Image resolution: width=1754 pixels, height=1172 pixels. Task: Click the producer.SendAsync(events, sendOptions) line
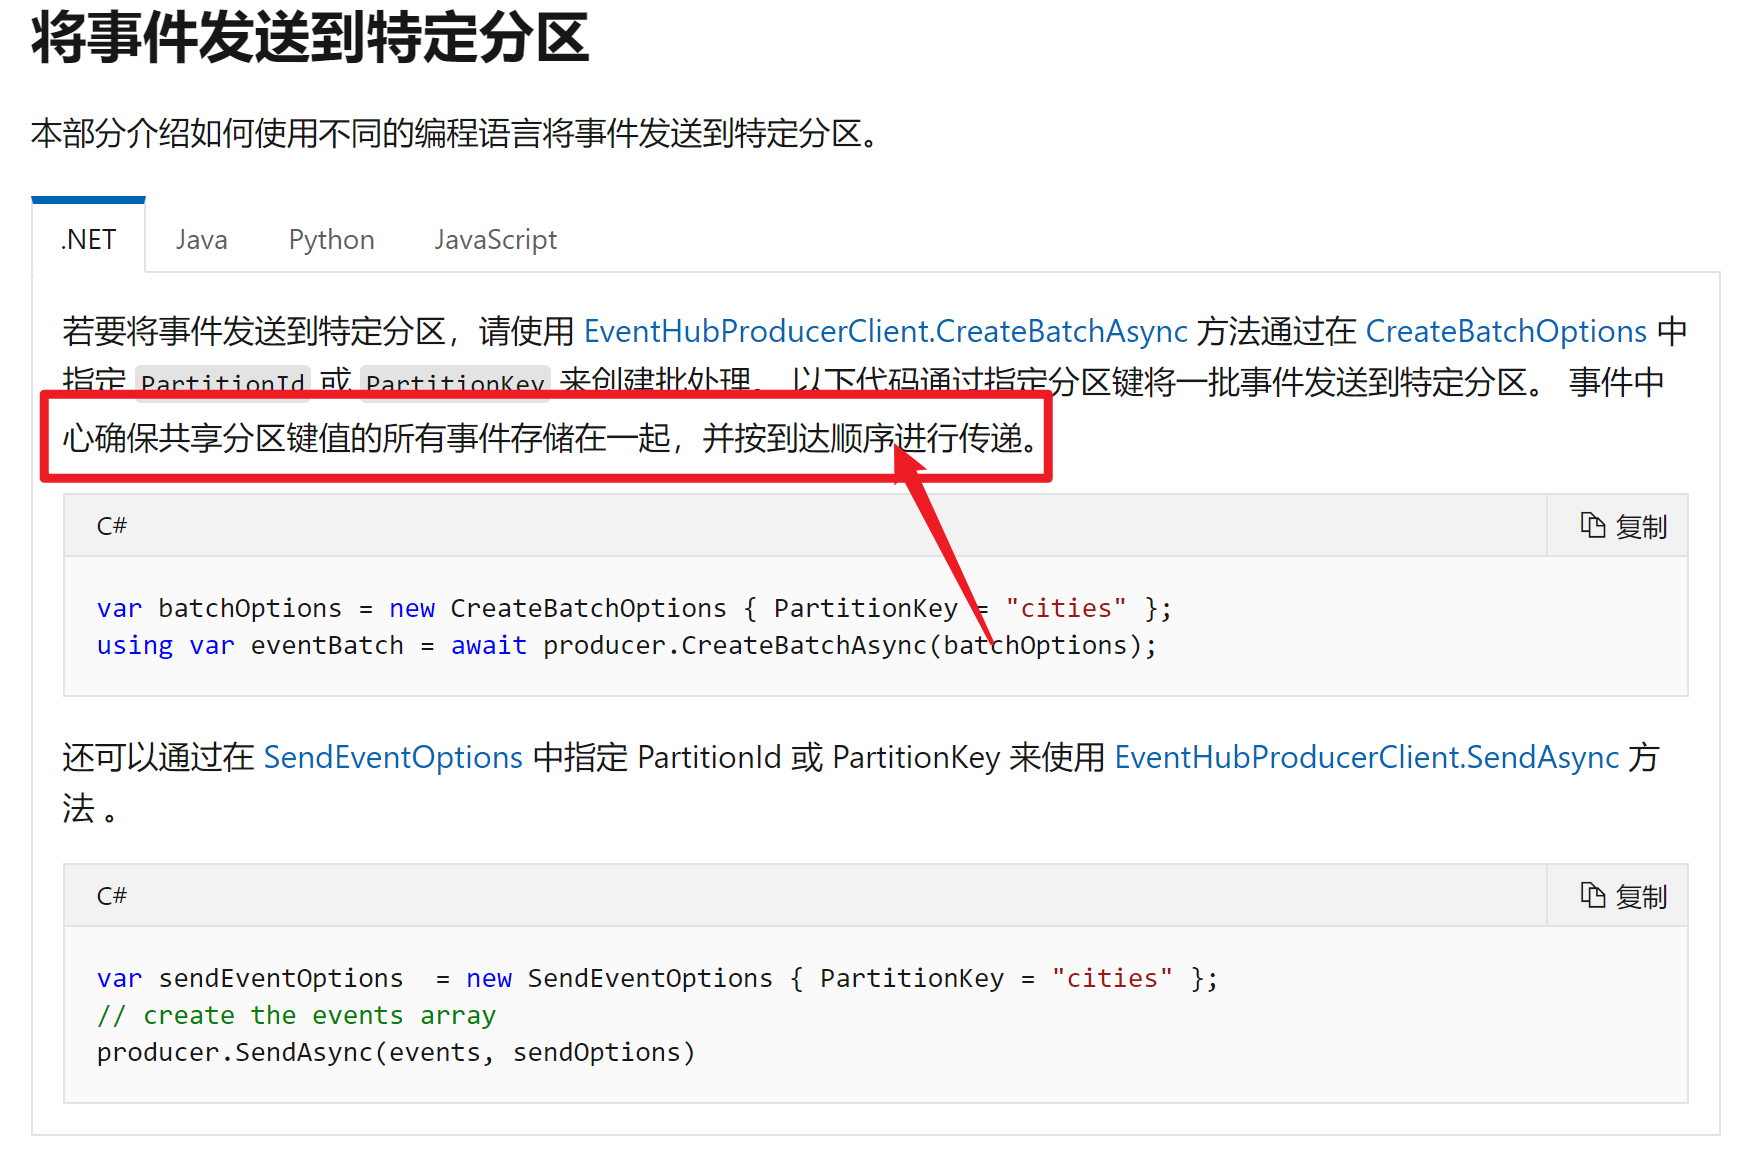click(396, 1052)
